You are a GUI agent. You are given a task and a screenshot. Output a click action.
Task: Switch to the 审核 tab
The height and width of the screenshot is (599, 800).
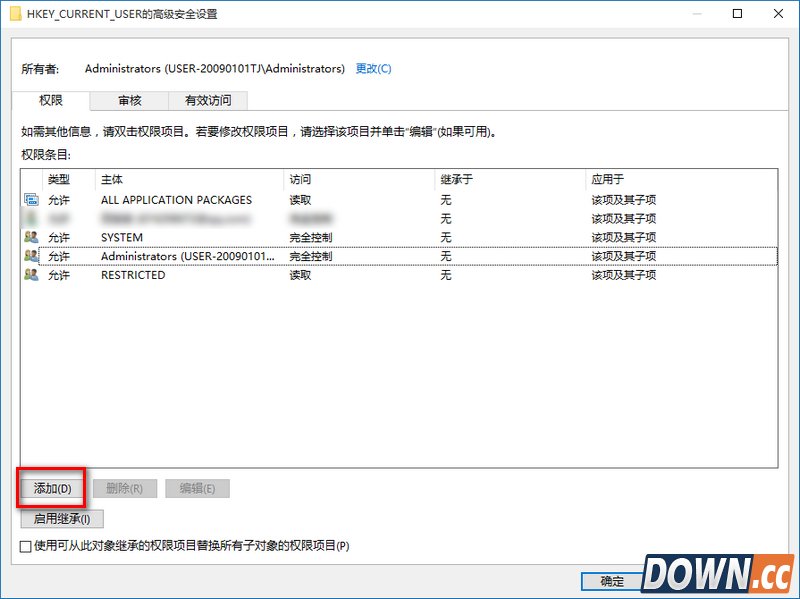129,100
